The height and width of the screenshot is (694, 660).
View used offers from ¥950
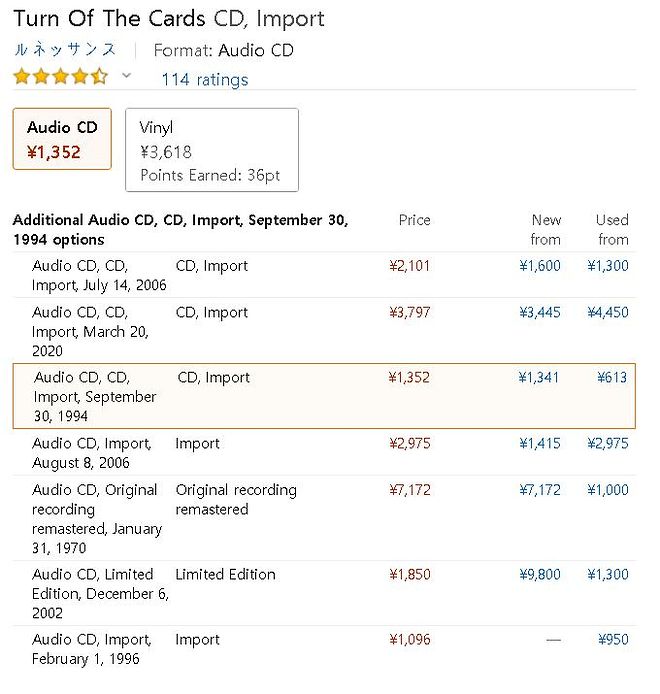(613, 639)
